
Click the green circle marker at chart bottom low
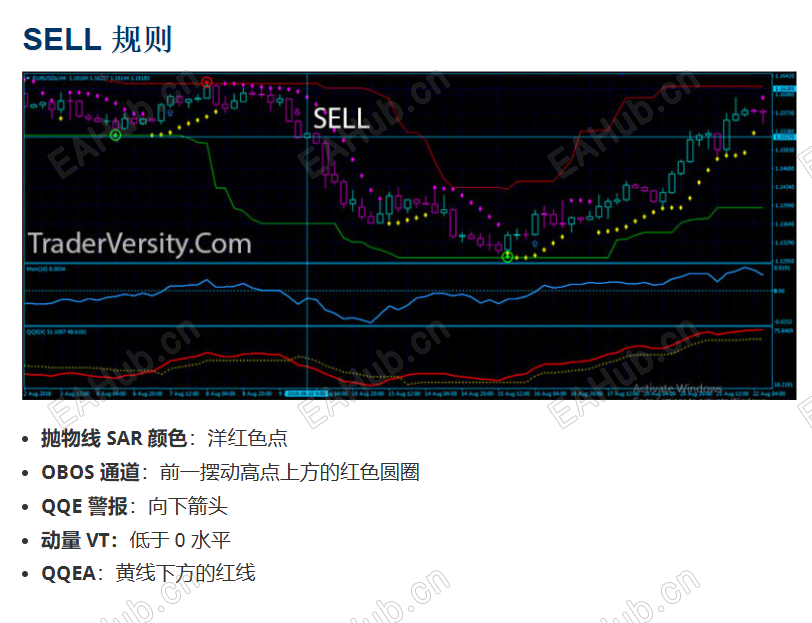pos(508,257)
